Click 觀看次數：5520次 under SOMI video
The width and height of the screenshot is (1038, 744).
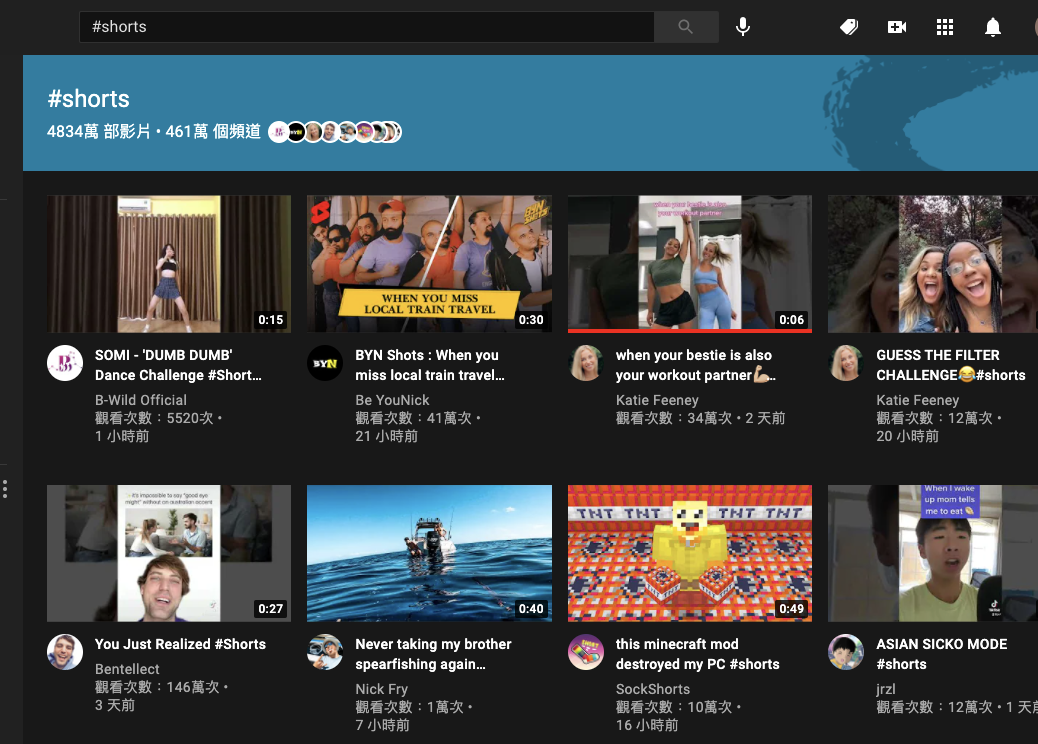(x=154, y=418)
